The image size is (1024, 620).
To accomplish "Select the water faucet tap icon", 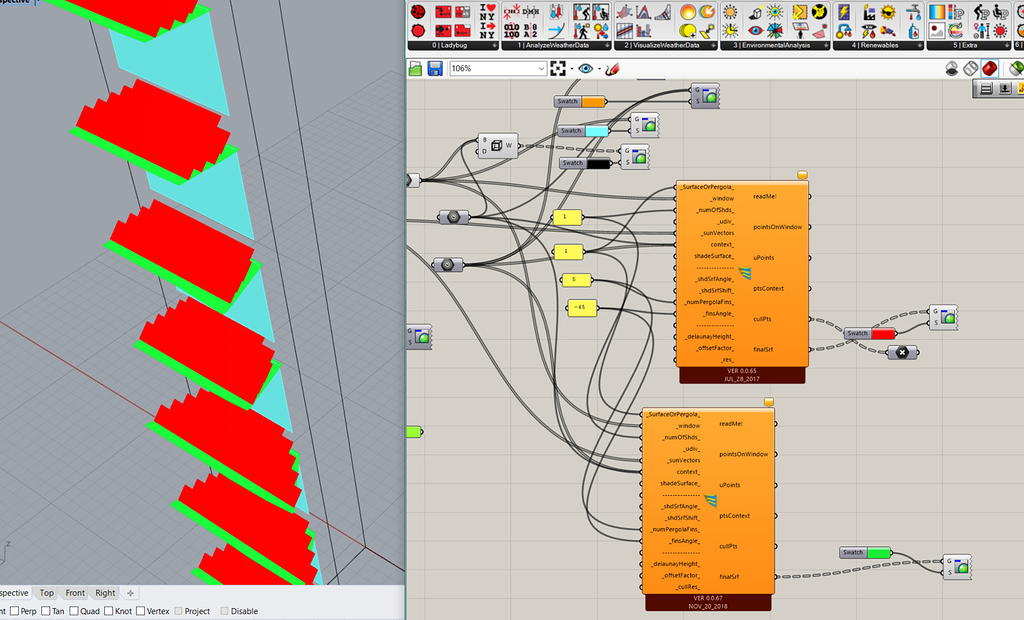I will pyautogui.click(x=914, y=12).
